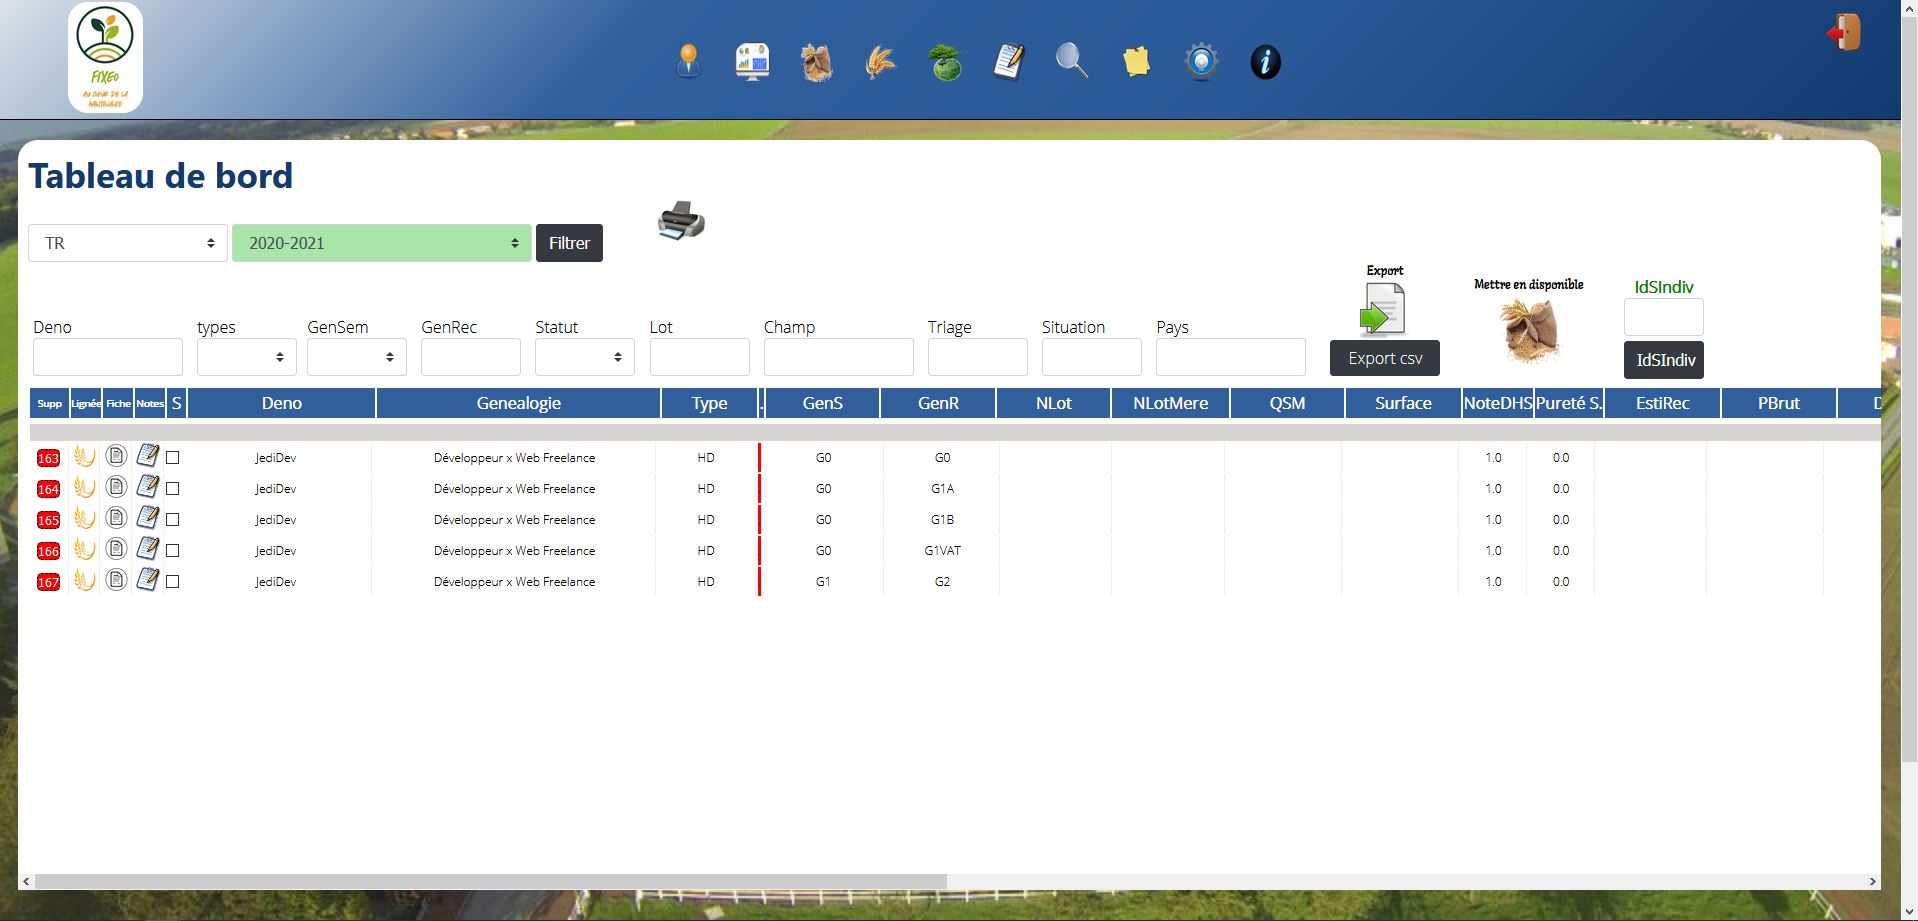Click the red logout door icon

tap(1843, 33)
